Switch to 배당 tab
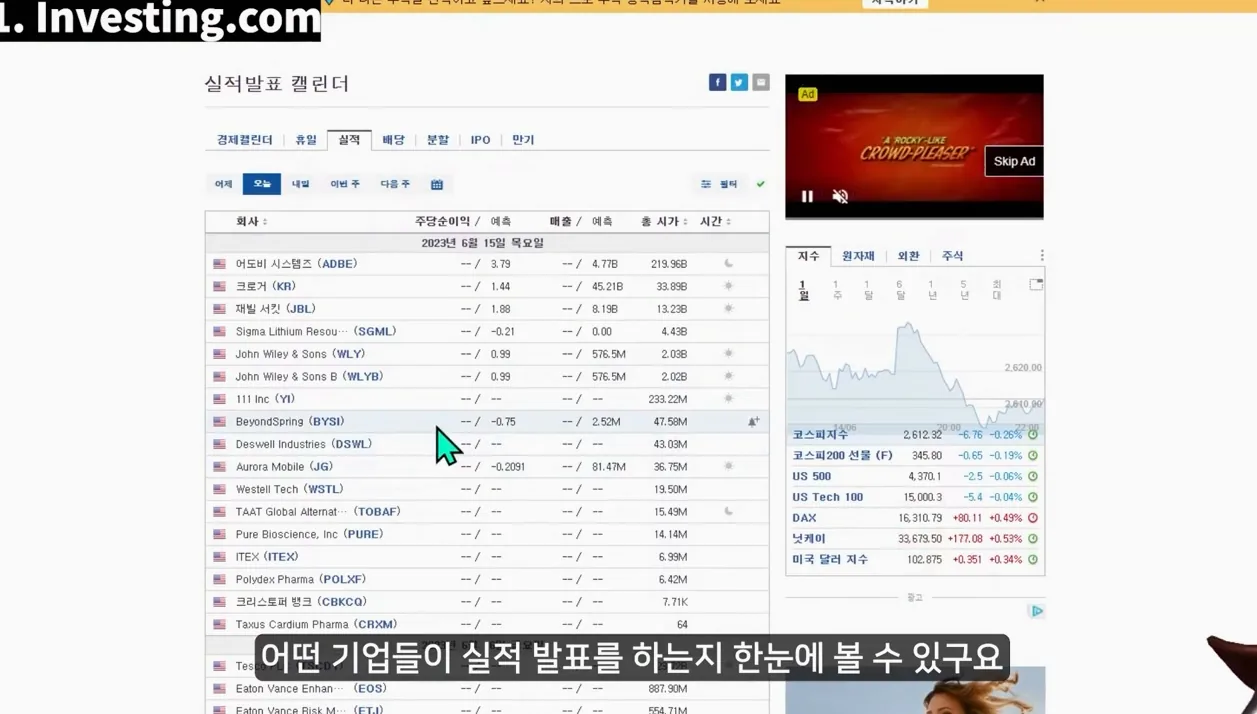Screen dimensions: 1257x714 (x=394, y=140)
